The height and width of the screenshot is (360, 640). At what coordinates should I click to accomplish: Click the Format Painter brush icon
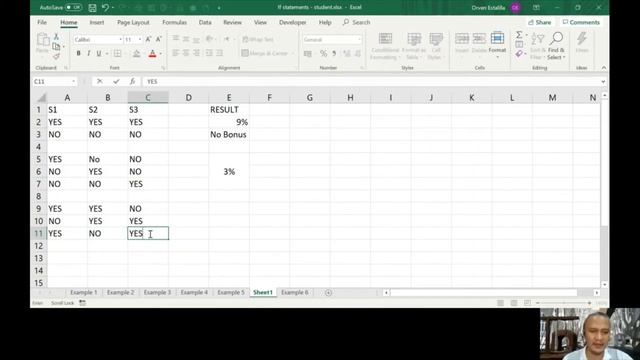(56, 56)
